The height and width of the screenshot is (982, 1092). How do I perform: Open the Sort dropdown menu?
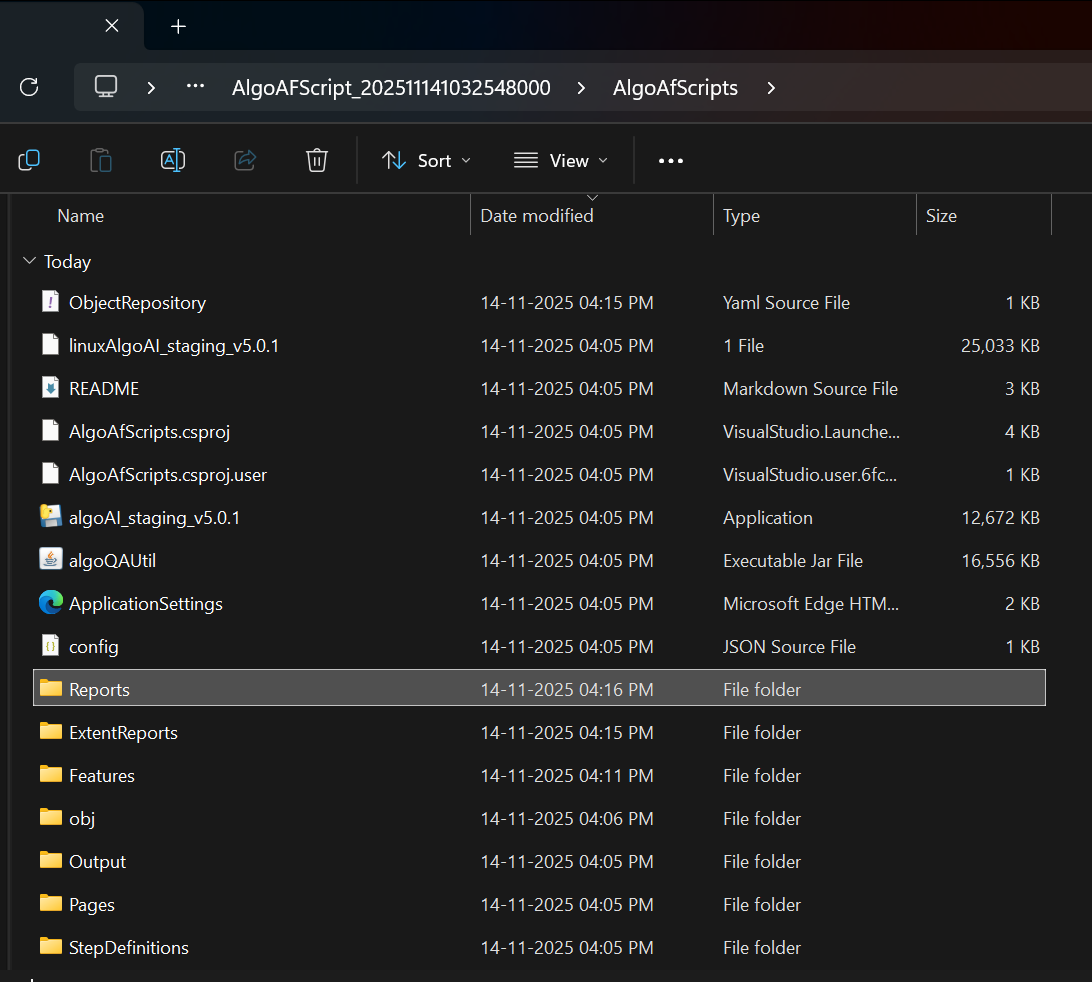click(426, 160)
